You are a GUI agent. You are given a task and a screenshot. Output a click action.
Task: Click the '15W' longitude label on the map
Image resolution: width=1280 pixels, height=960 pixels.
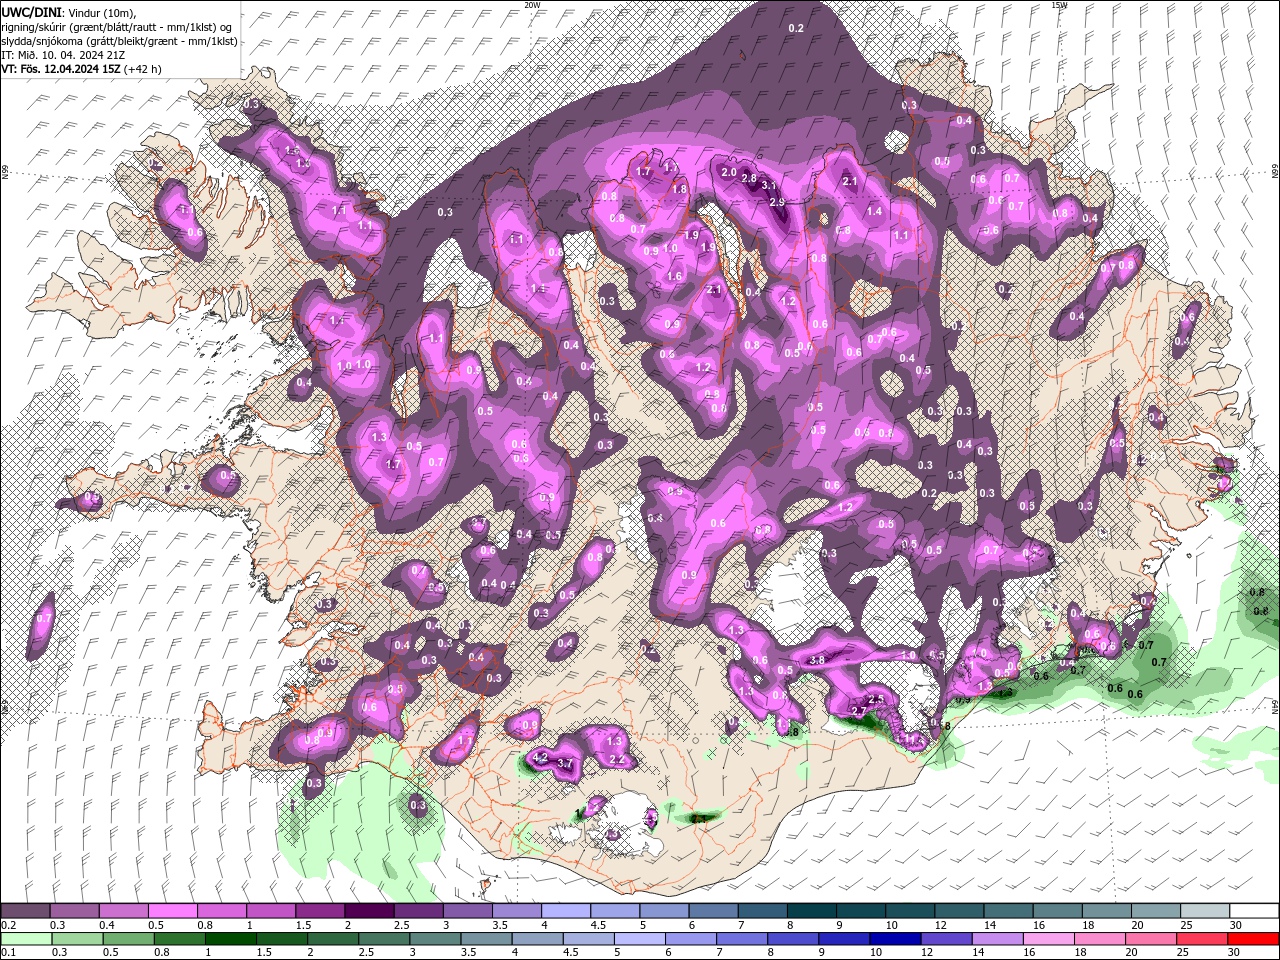[x=1059, y=5]
